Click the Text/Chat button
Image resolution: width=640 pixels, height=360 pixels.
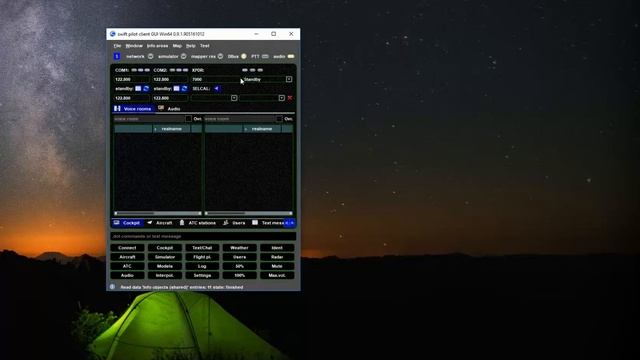(x=202, y=248)
